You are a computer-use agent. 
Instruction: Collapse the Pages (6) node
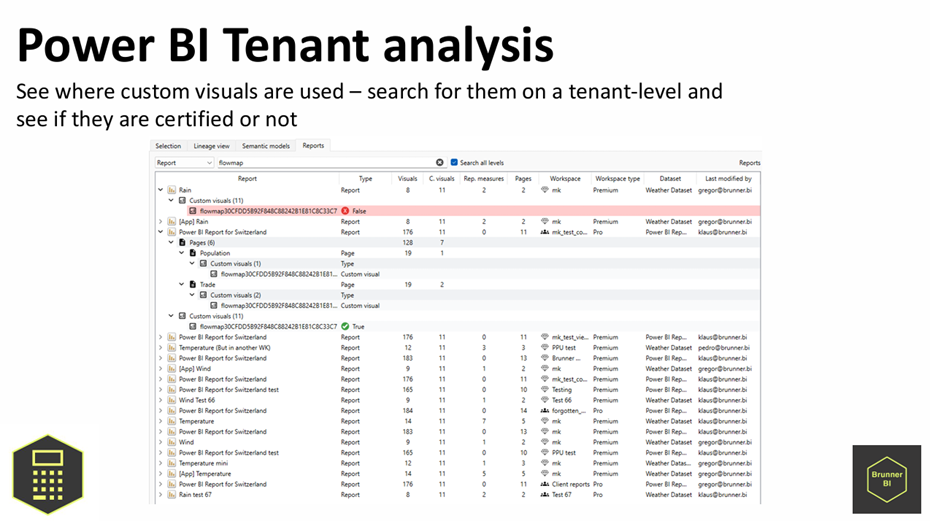click(171, 243)
